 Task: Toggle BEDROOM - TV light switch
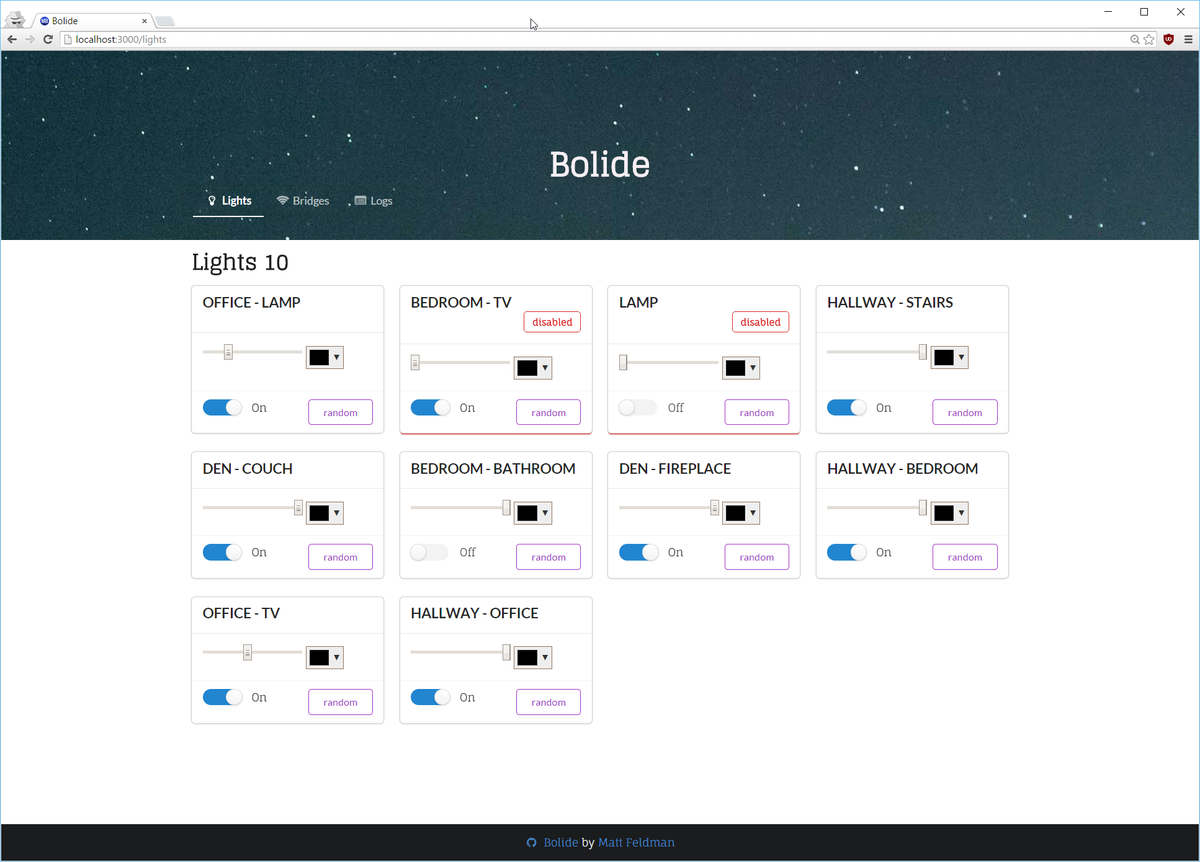point(431,408)
